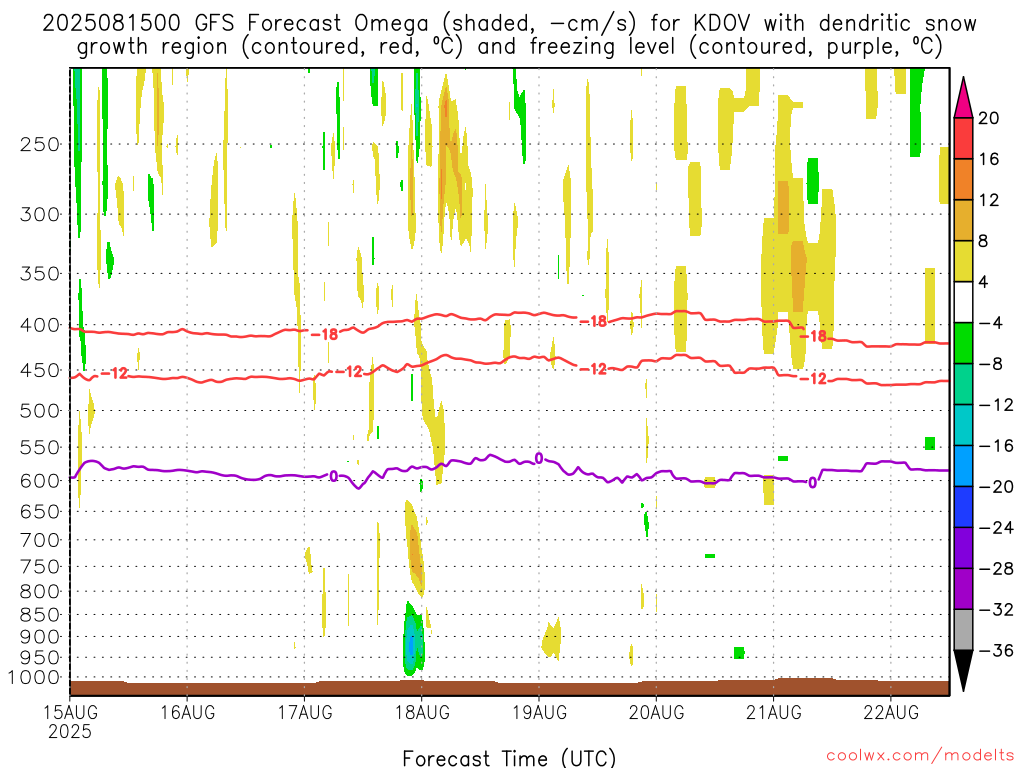The image size is (1024, 768).
Task: Click the coolwx.com/modelts link text
Action: click(919, 756)
